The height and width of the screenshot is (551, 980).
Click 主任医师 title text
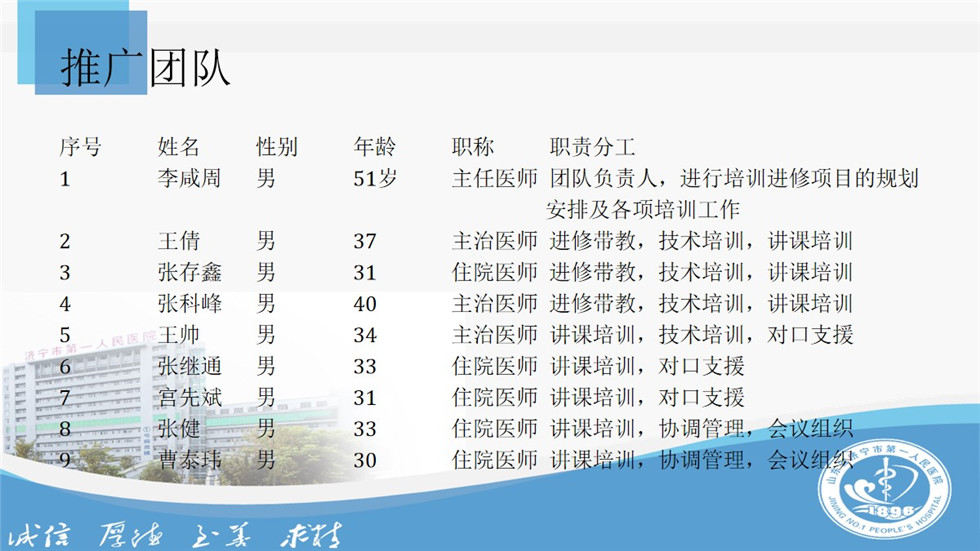pyautogui.click(x=494, y=179)
